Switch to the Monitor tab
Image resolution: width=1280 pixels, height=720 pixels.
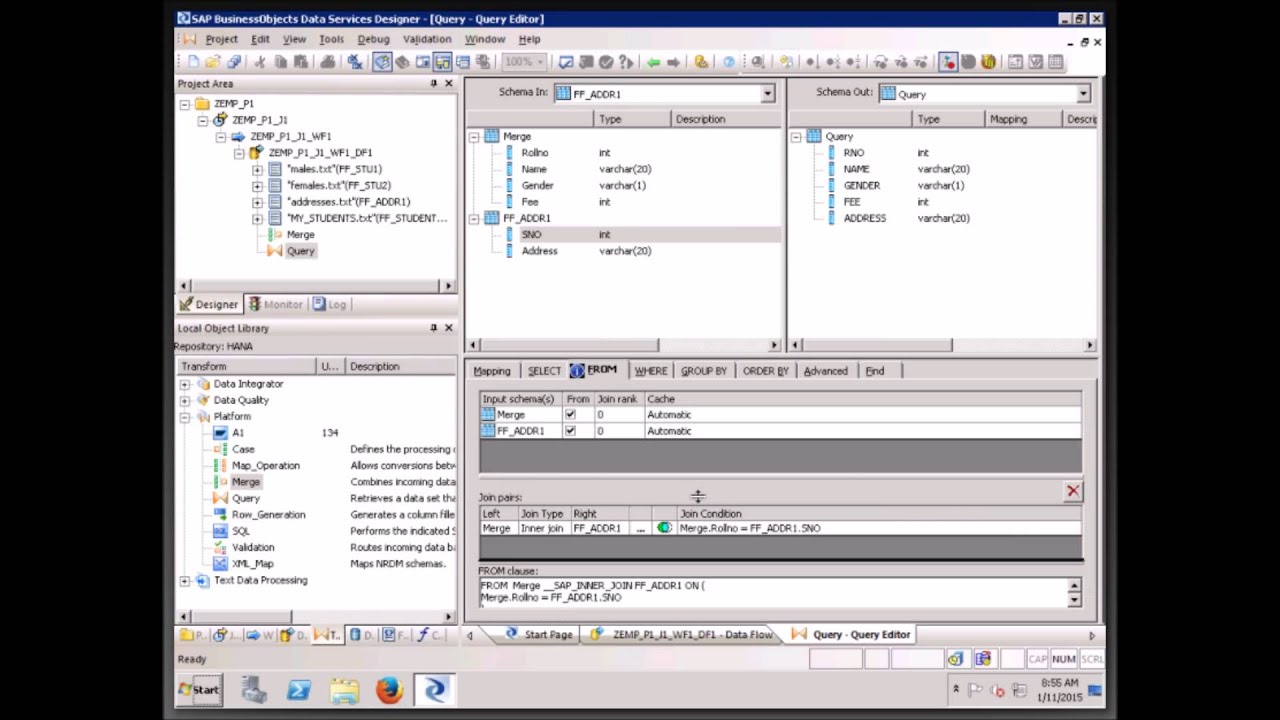click(275, 304)
